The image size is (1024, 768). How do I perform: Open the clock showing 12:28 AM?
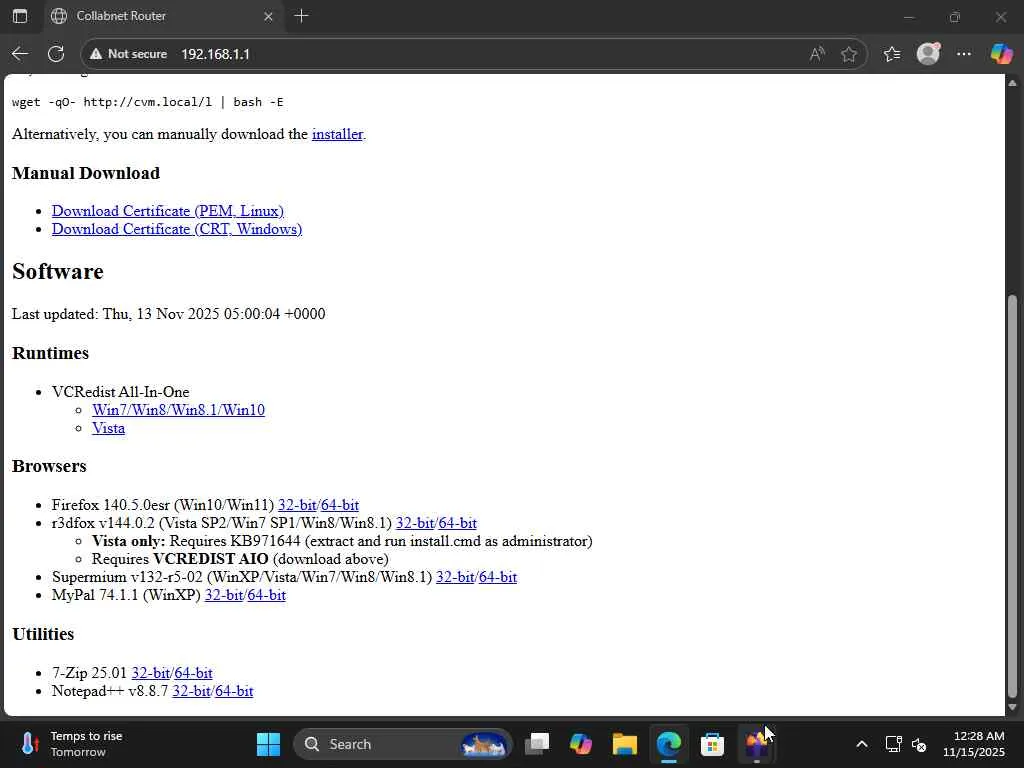(974, 744)
